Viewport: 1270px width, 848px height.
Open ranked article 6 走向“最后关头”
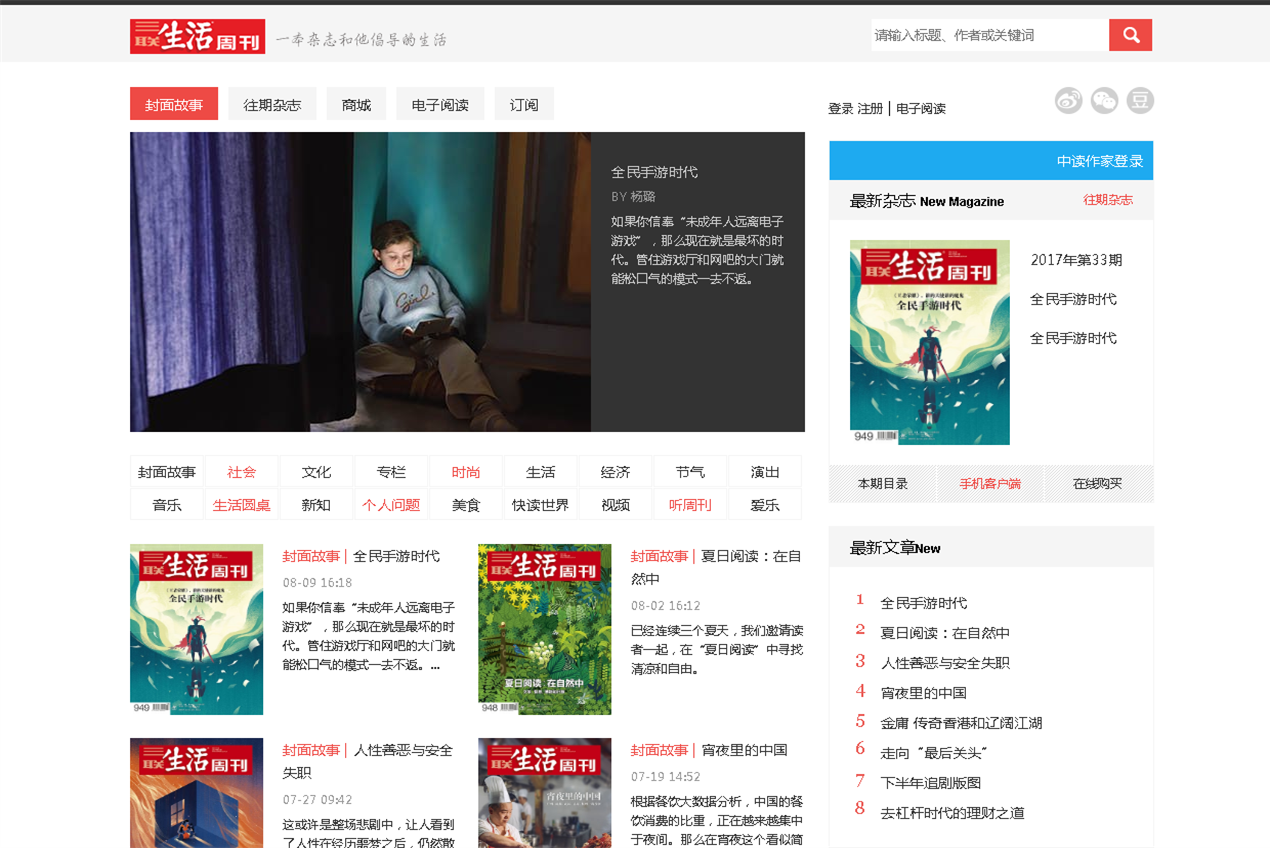pyautogui.click(x=934, y=753)
